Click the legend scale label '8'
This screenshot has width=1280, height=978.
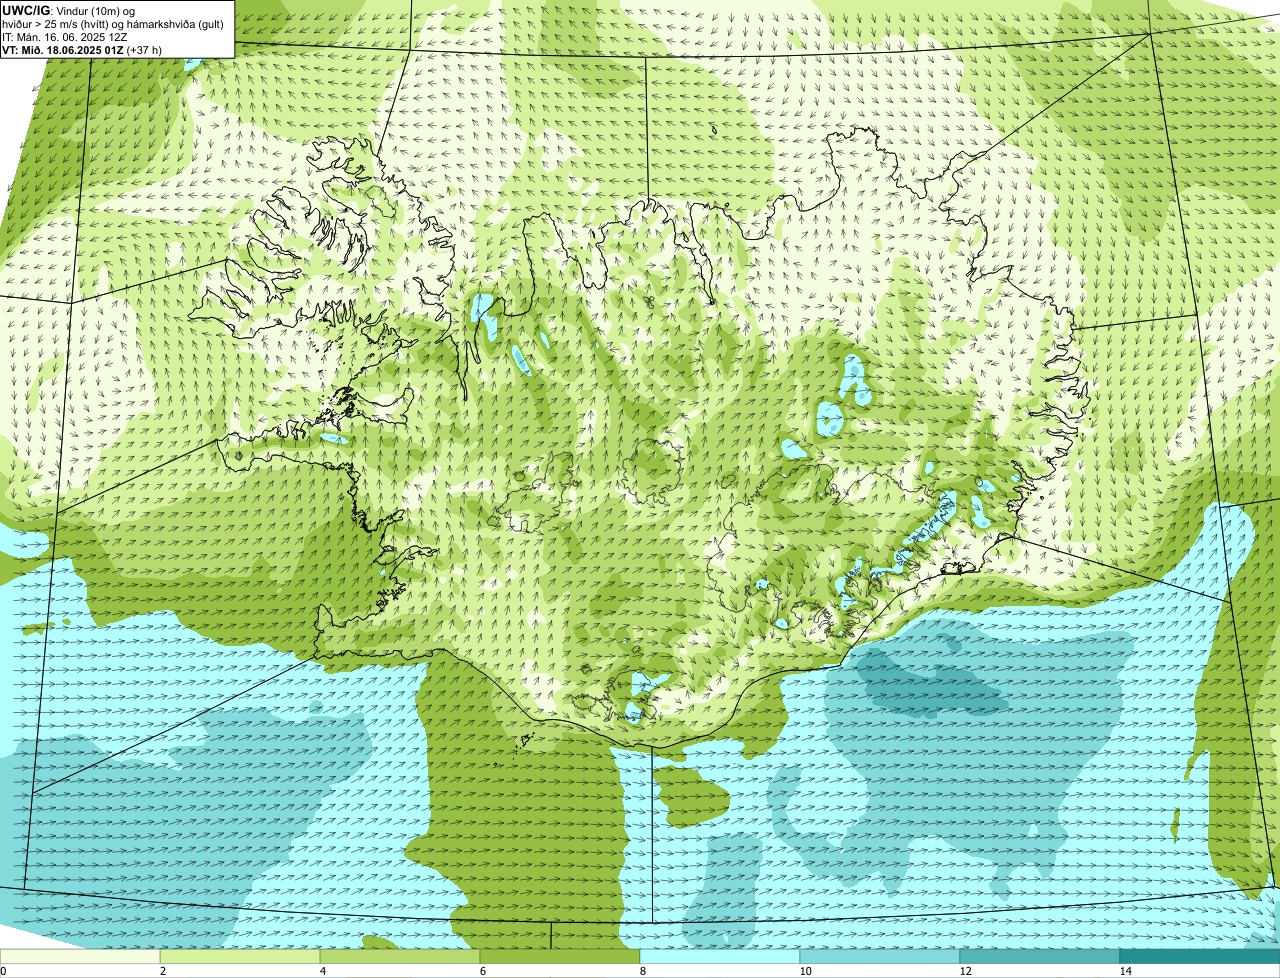tap(642, 971)
